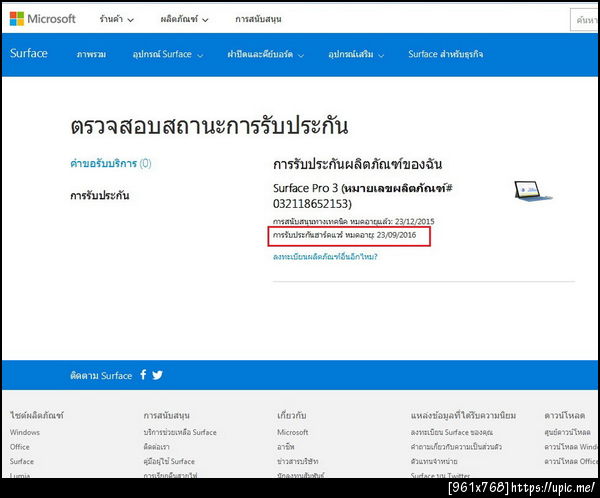
Task: Go to the Surface home link
Action: point(29,53)
